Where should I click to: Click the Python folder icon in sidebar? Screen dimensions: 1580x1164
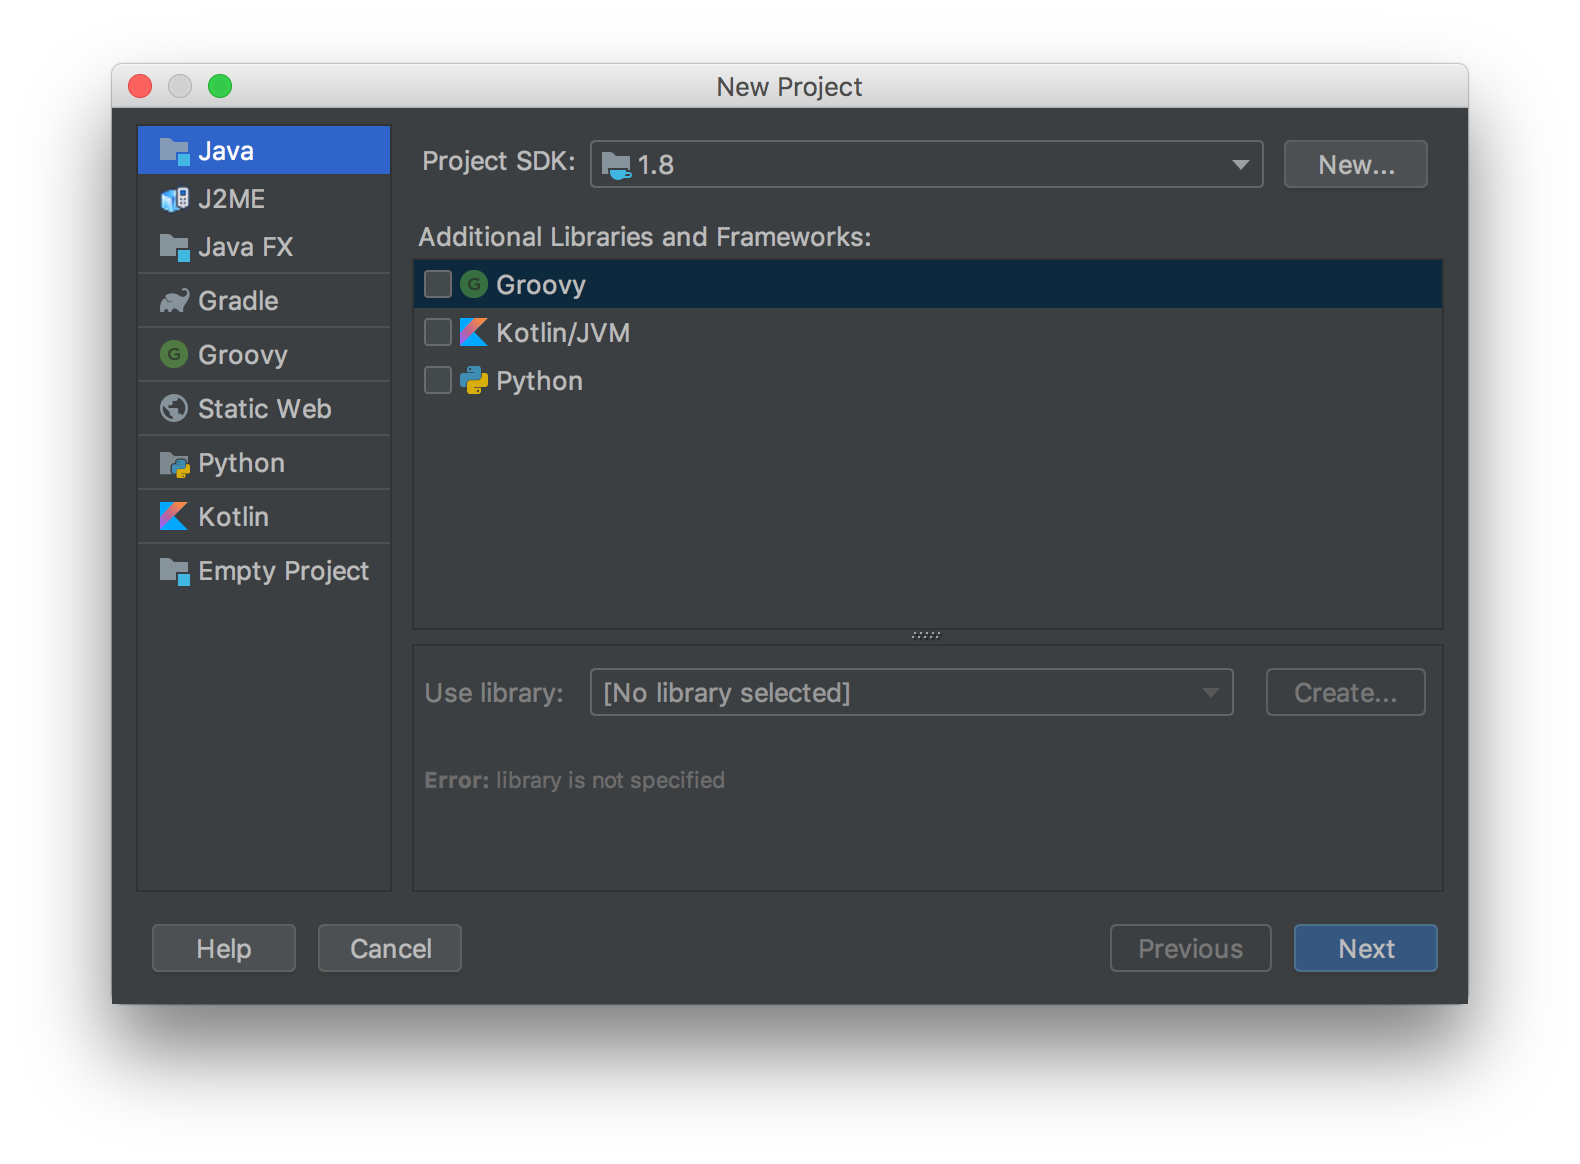(x=174, y=464)
